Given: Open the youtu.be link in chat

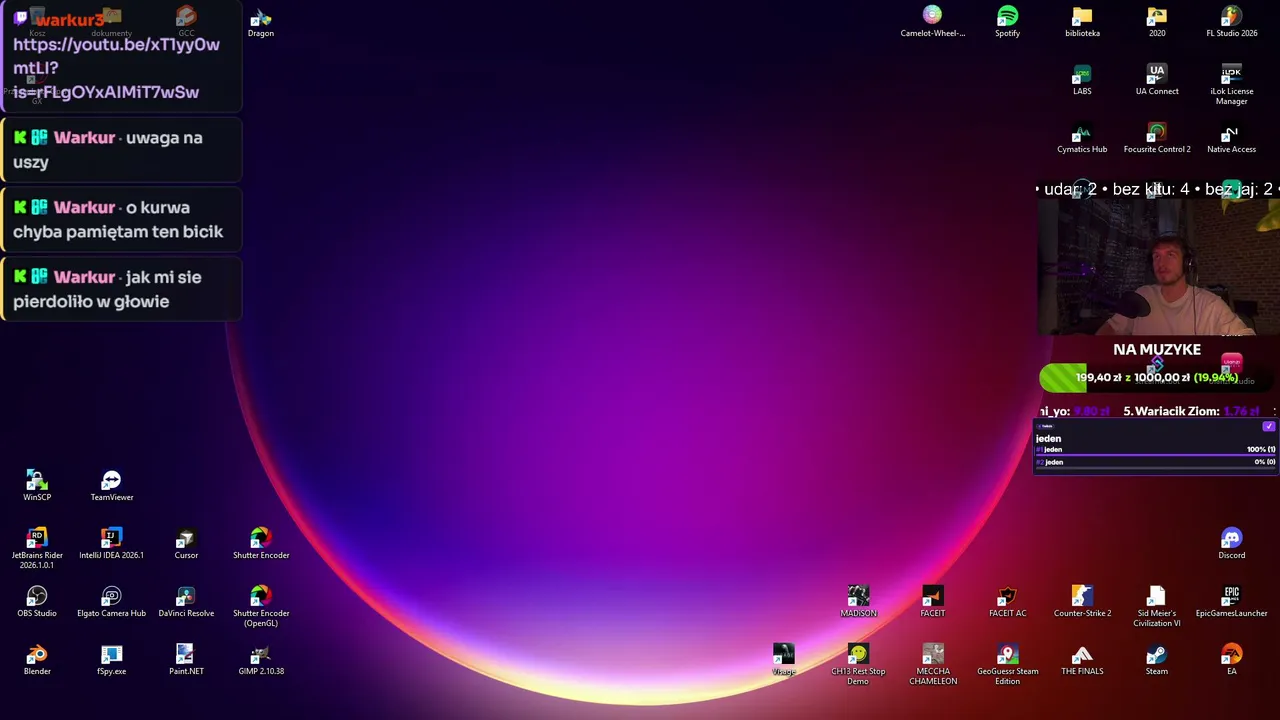Looking at the screenshot, I should tap(116, 68).
